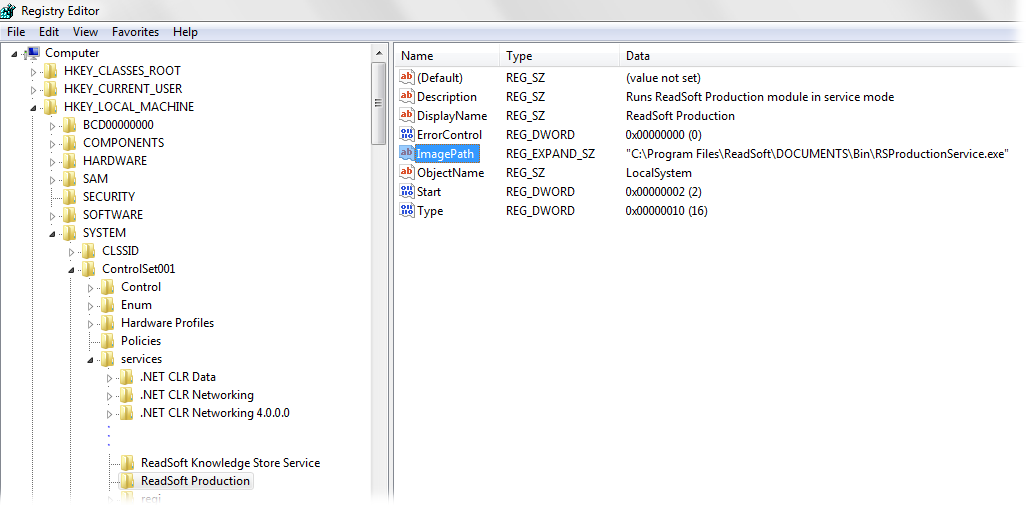This screenshot has width=1026, height=505.
Task: Collapse the ControlSet001 tree node
Action: pos(72,270)
